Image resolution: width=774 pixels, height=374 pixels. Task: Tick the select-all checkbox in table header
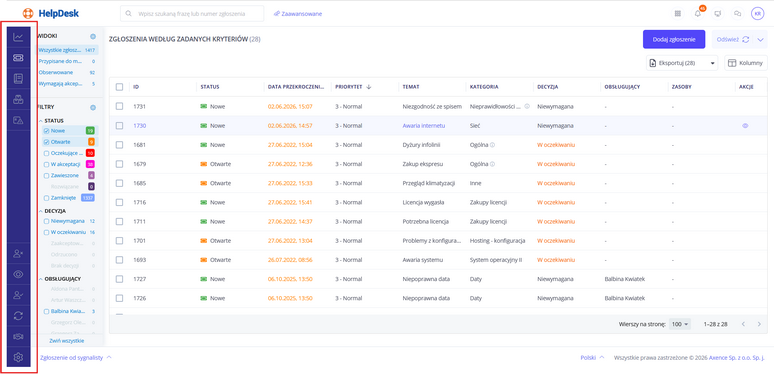click(x=119, y=87)
